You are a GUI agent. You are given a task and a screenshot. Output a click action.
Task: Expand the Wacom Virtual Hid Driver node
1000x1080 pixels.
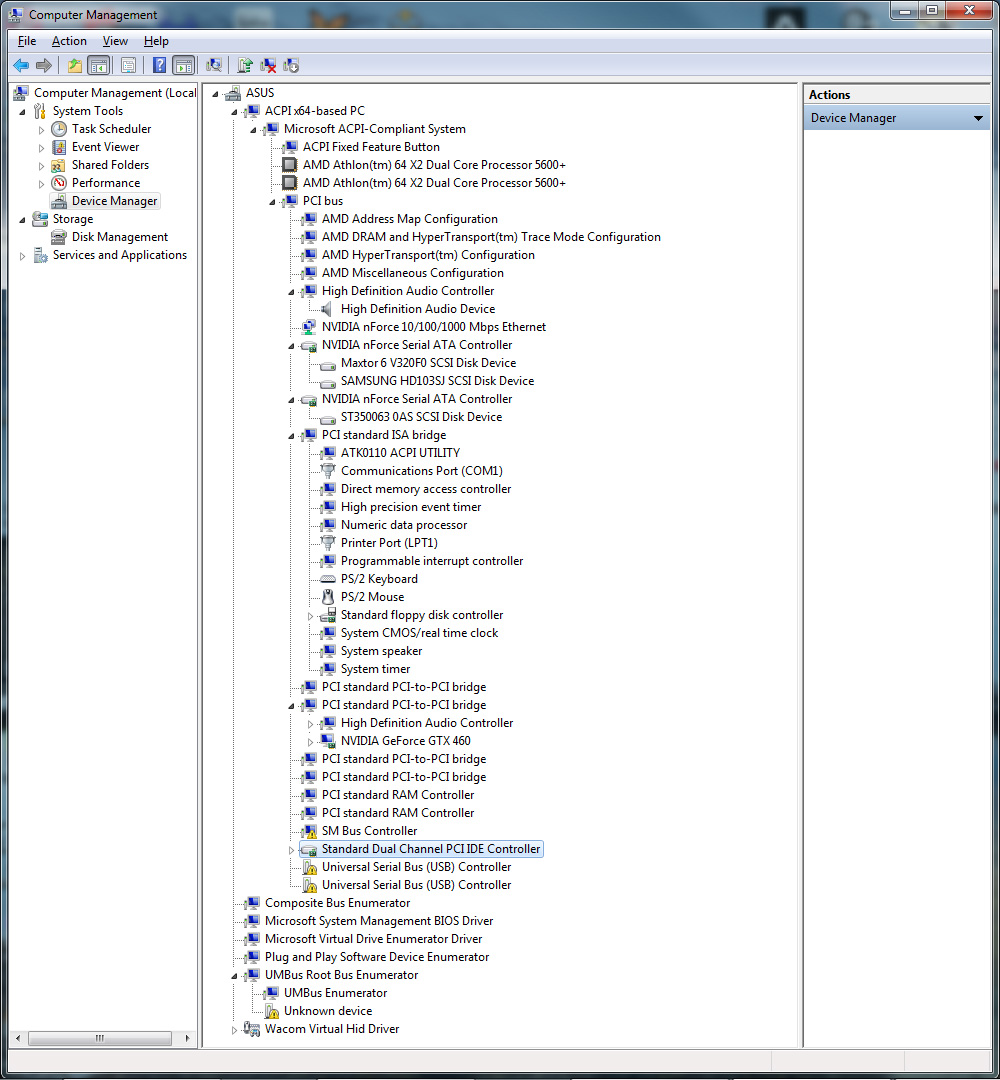[234, 1030]
